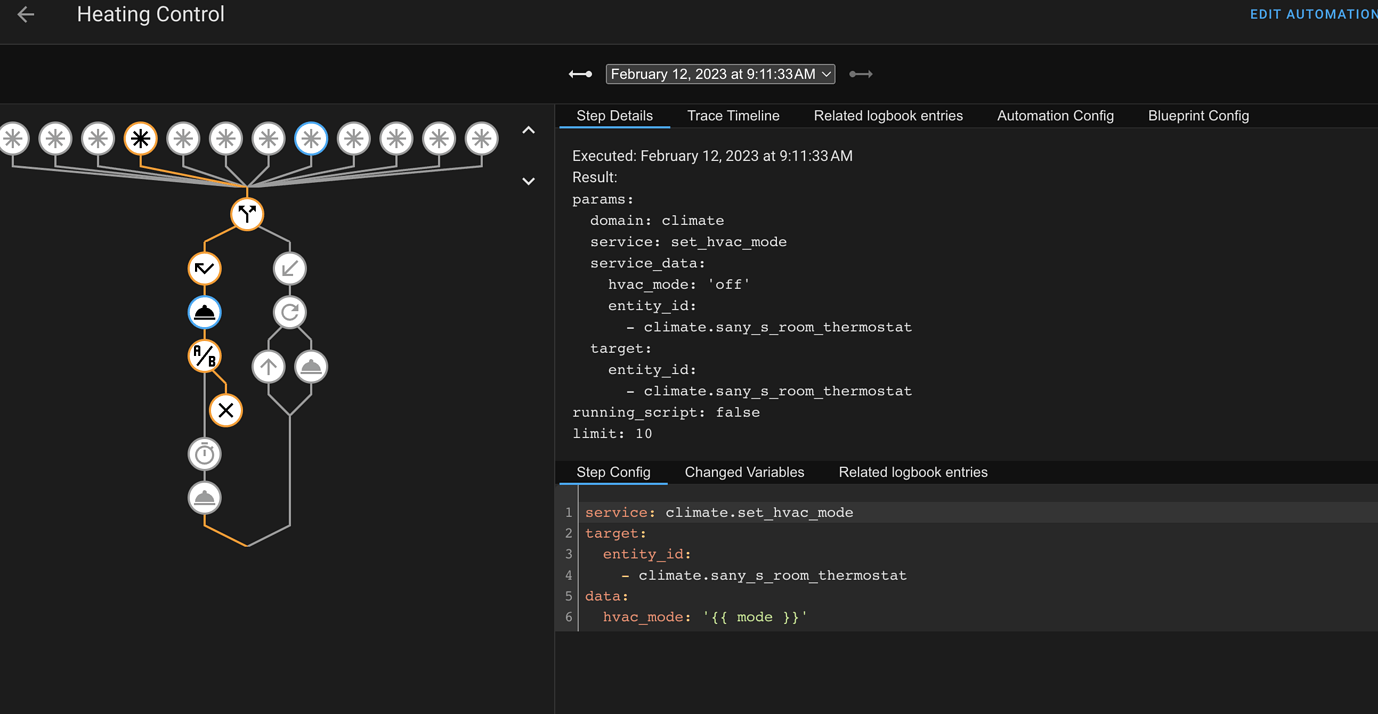
Task: Select the blue-outlined trigger node
Action: 311,139
